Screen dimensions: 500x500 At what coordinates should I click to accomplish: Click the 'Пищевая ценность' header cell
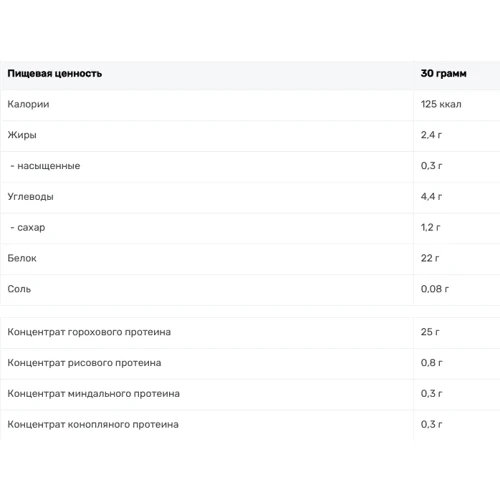point(55,73)
